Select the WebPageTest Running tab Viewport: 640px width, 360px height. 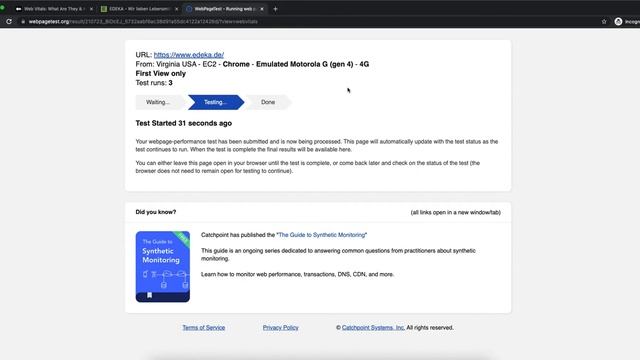coord(225,9)
